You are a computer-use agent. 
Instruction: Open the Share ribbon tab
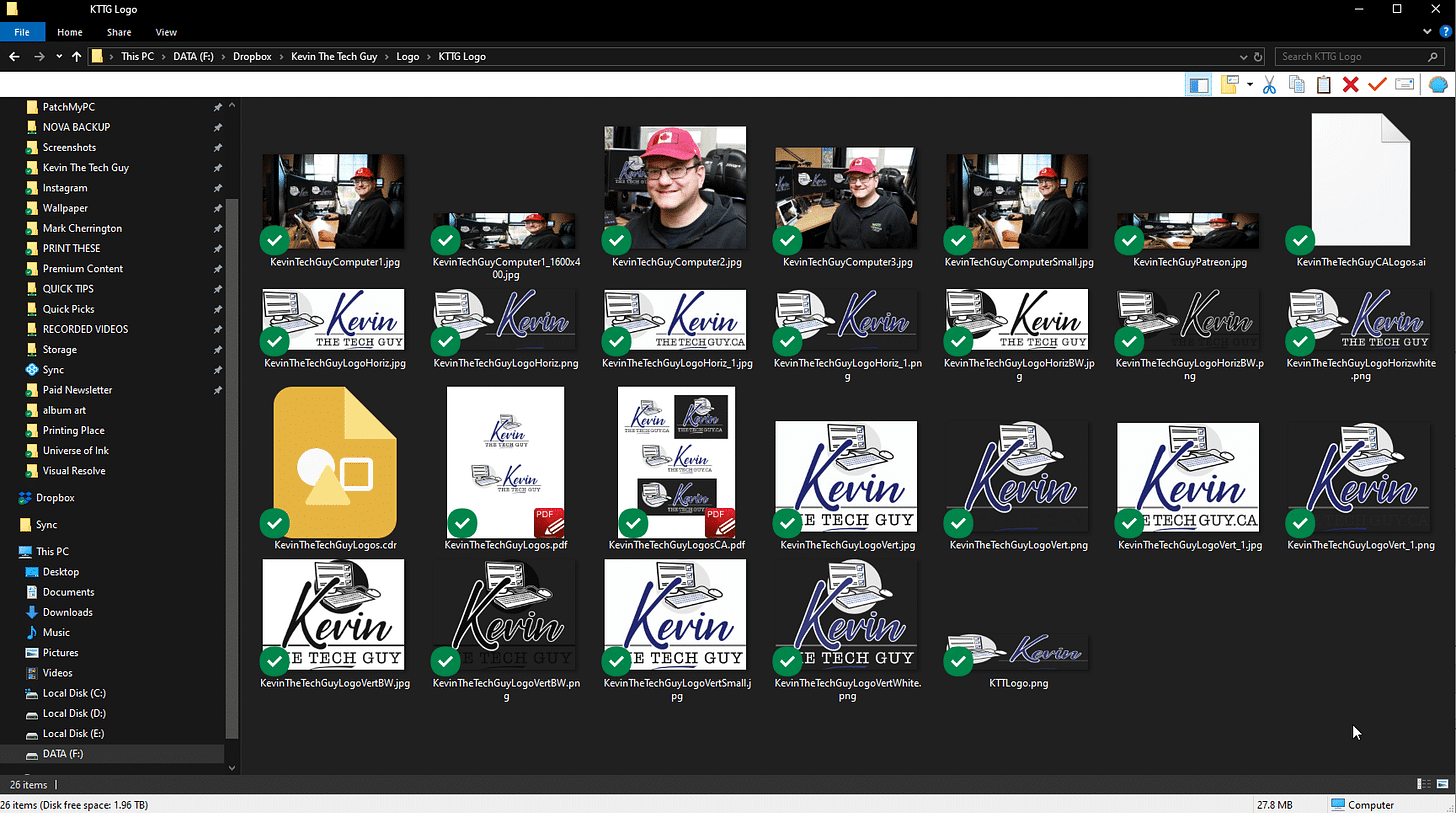[119, 32]
